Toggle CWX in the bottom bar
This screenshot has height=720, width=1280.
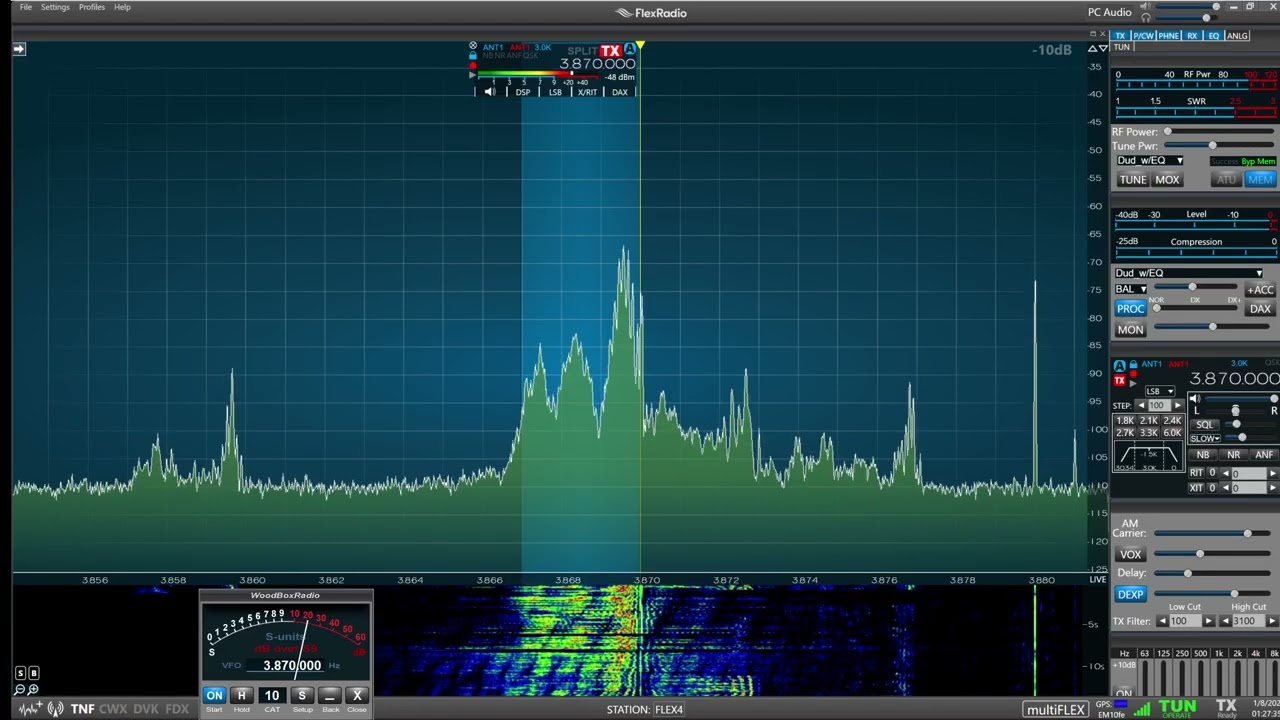[x=113, y=709]
